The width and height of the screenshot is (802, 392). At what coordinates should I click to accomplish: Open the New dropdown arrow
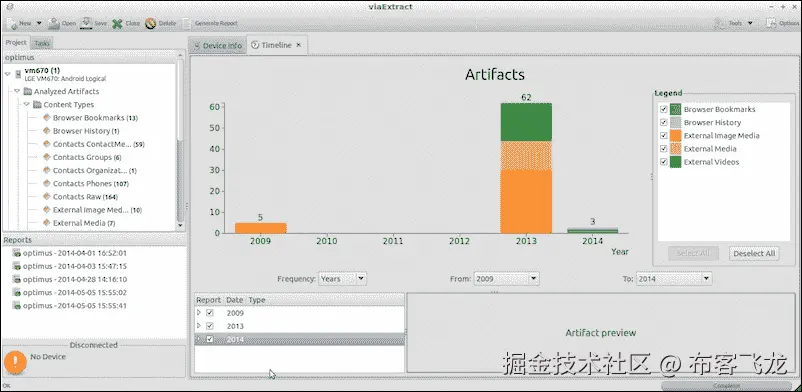(39, 24)
